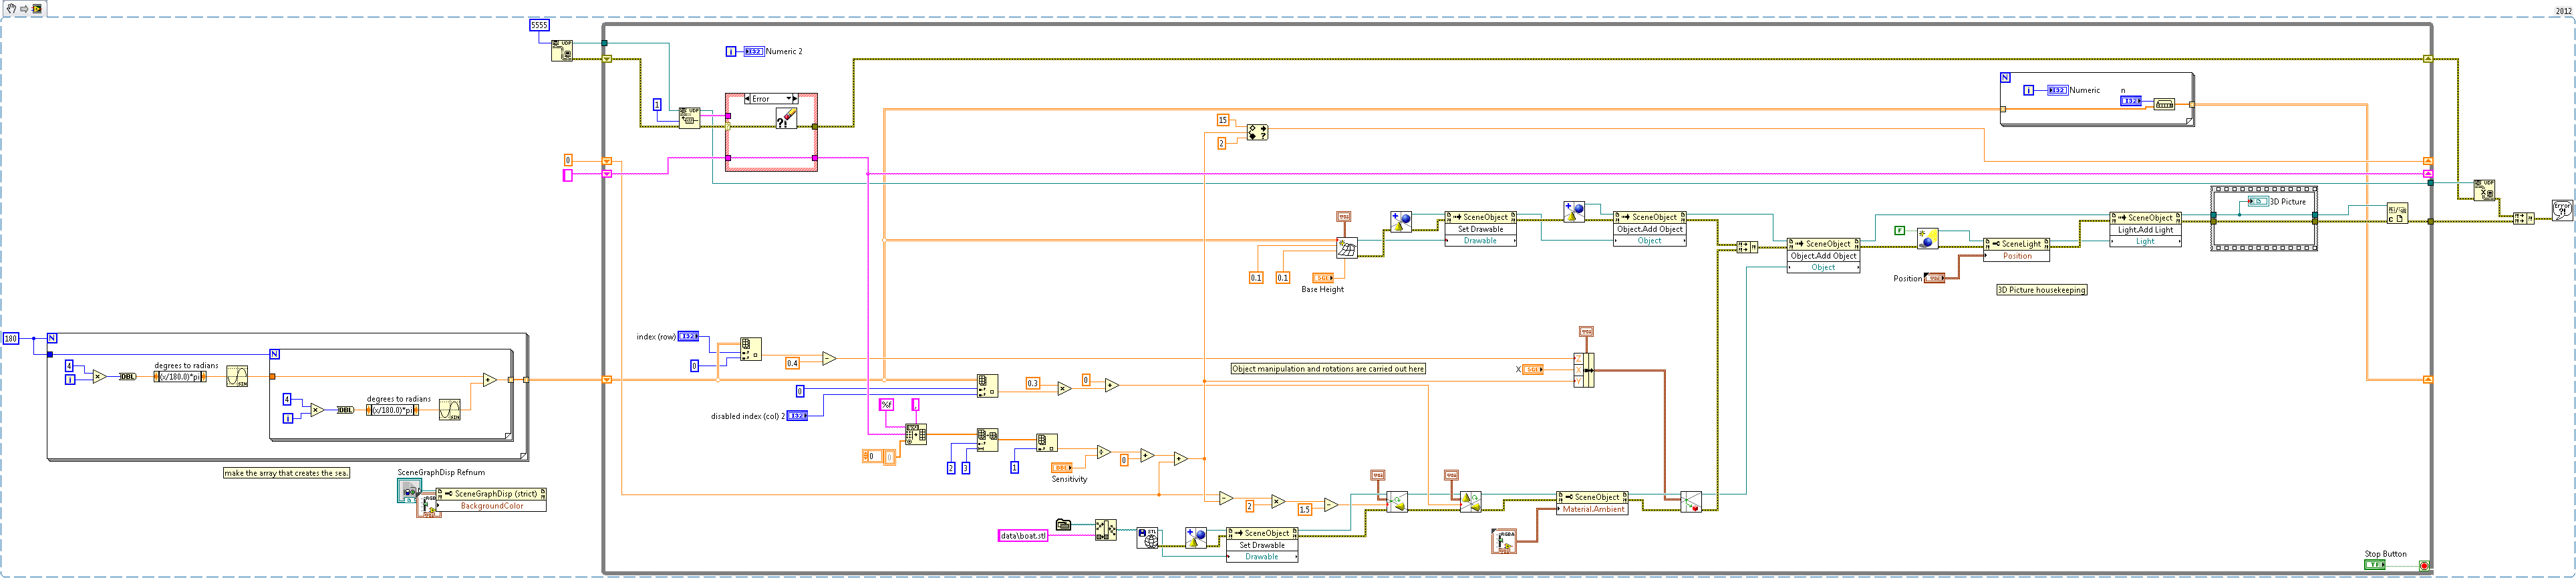Select the Set Translation node icon
Image resolution: width=2576 pixels, height=578 pixels.
click(x=1691, y=502)
